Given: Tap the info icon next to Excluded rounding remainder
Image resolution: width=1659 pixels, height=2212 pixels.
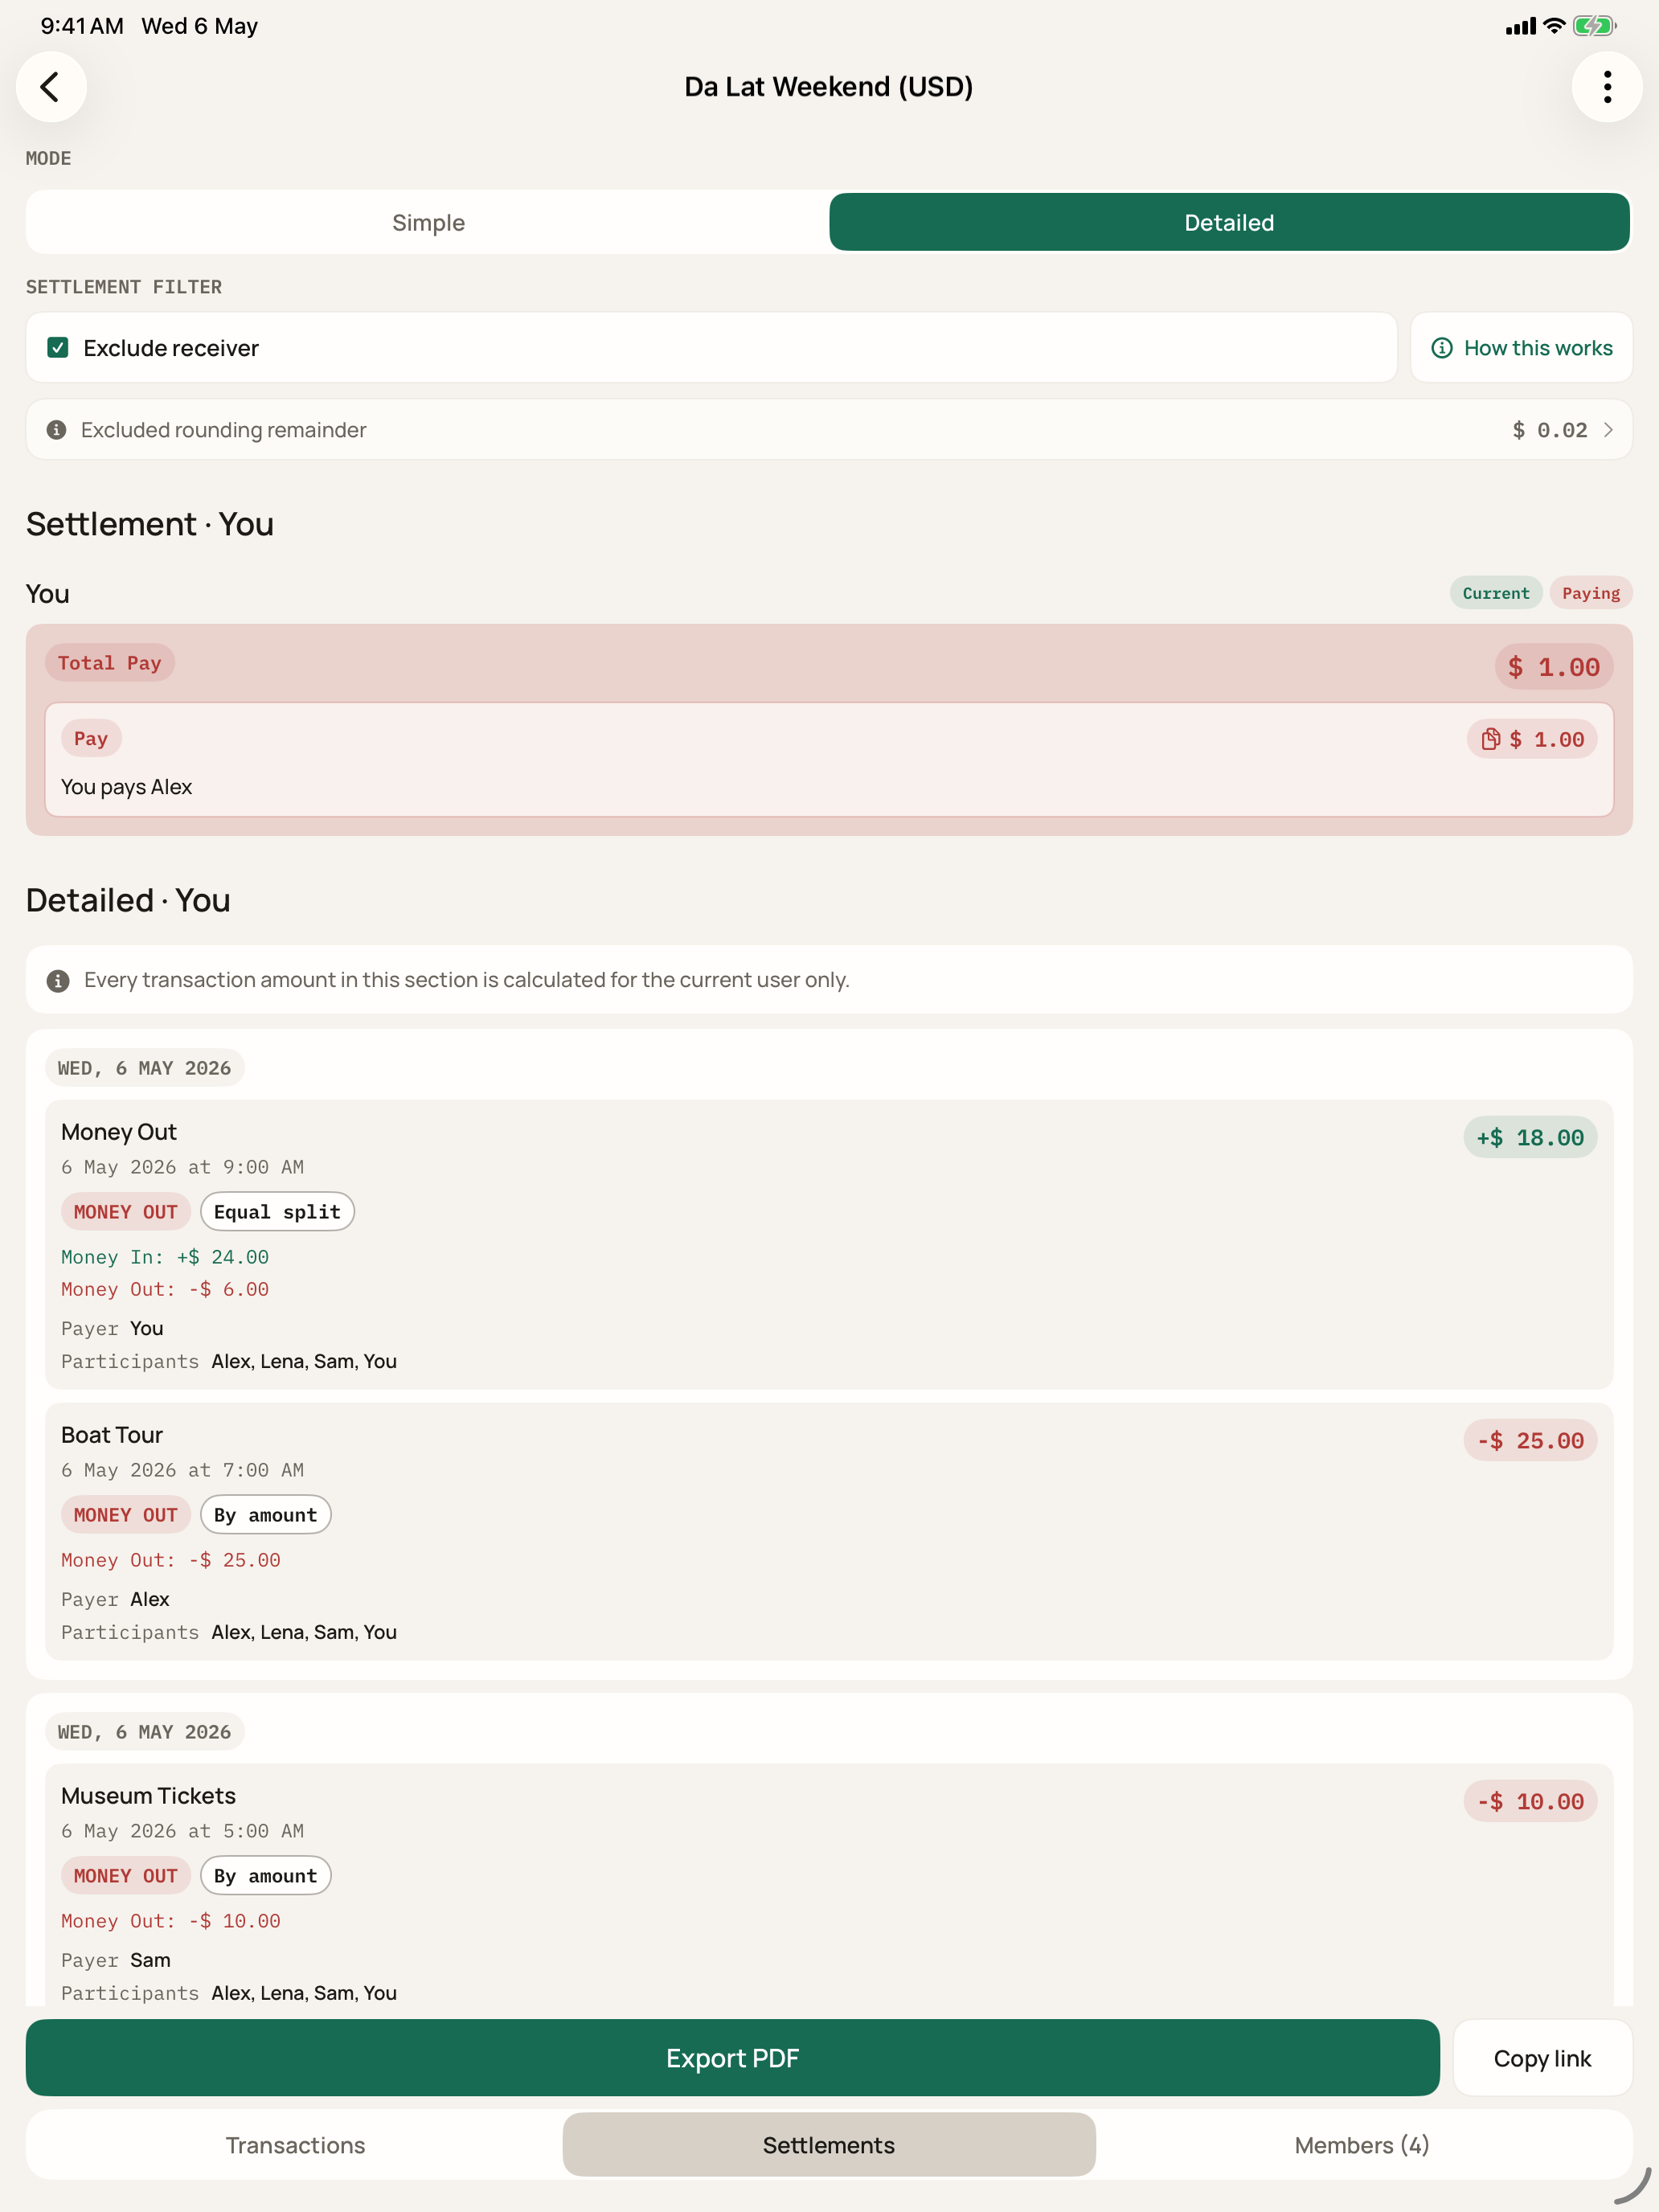Looking at the screenshot, I should click(57, 430).
